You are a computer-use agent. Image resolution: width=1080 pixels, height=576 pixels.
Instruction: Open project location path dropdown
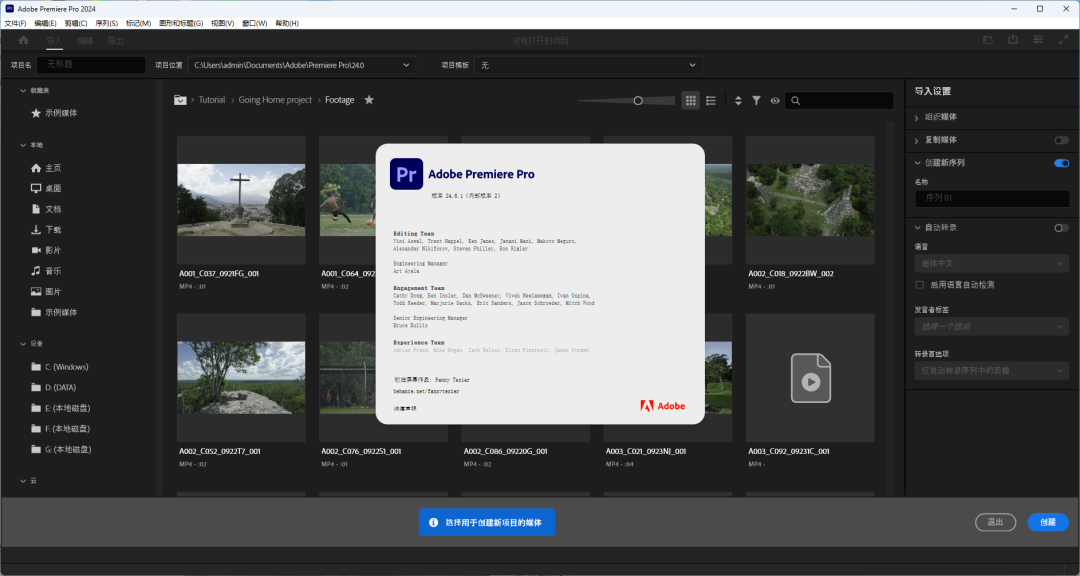[x=302, y=65]
